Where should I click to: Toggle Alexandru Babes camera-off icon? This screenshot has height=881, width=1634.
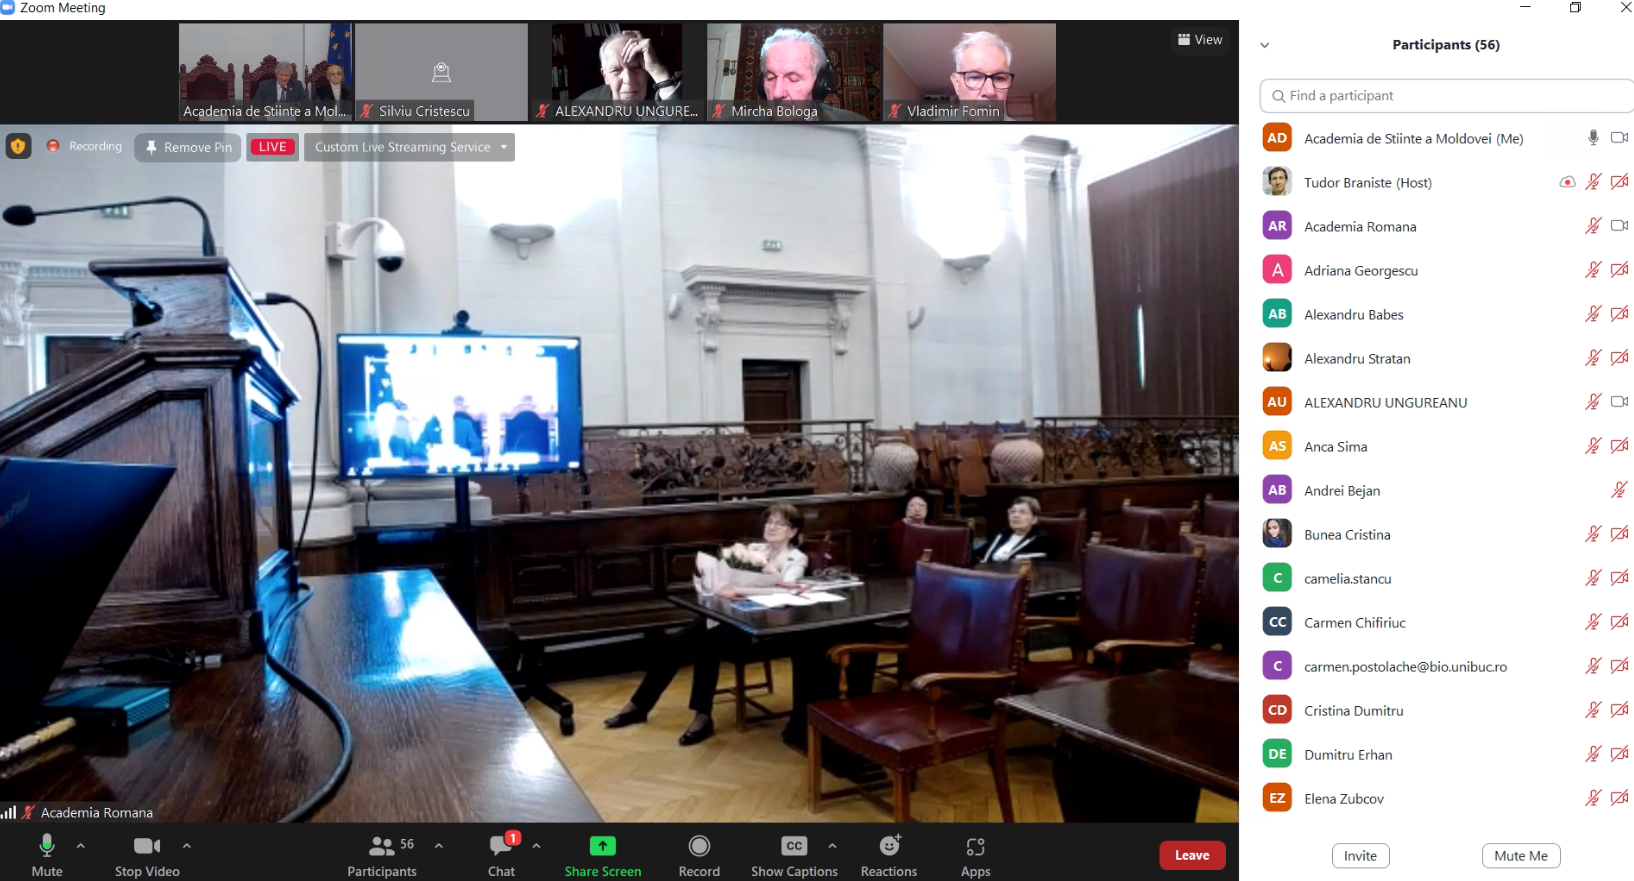coord(1620,314)
